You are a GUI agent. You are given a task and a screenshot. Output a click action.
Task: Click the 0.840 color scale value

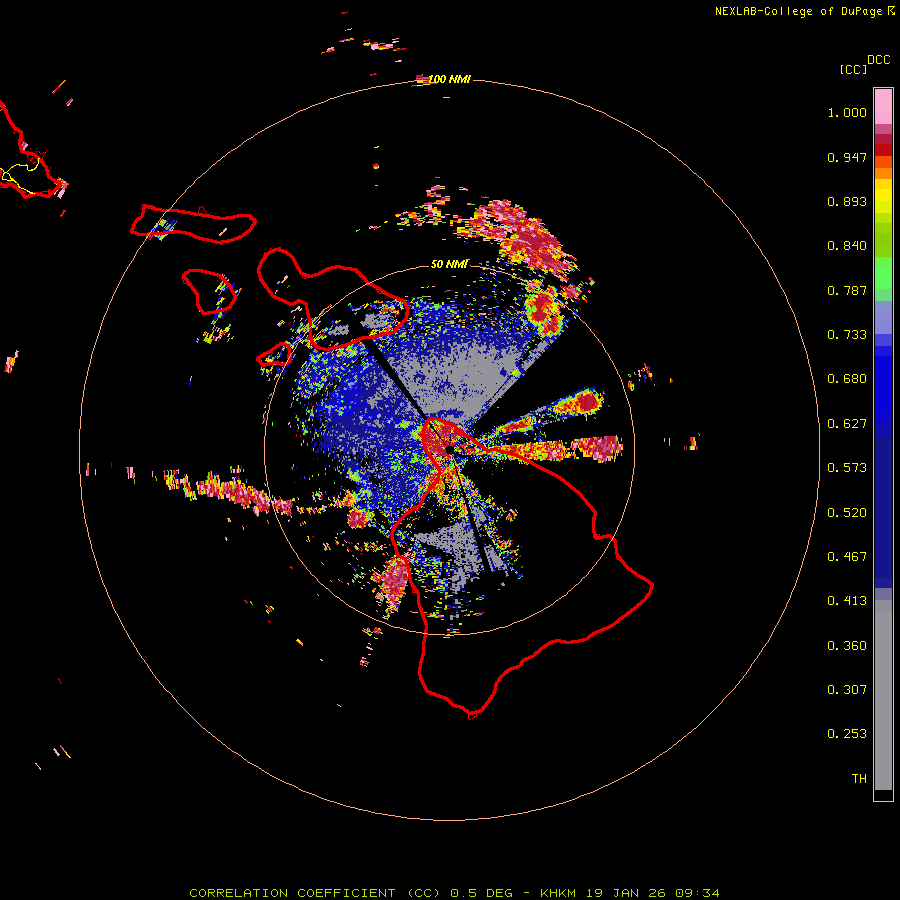847,246
